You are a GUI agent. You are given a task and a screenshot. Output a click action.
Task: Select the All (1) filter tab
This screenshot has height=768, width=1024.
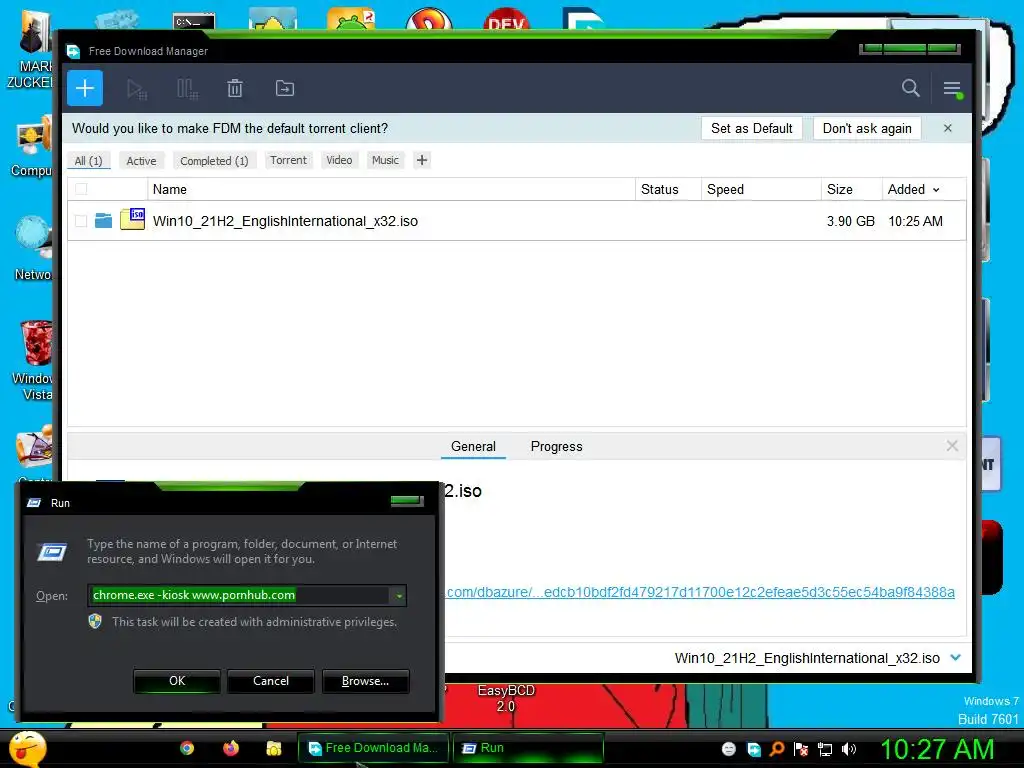(x=88, y=161)
